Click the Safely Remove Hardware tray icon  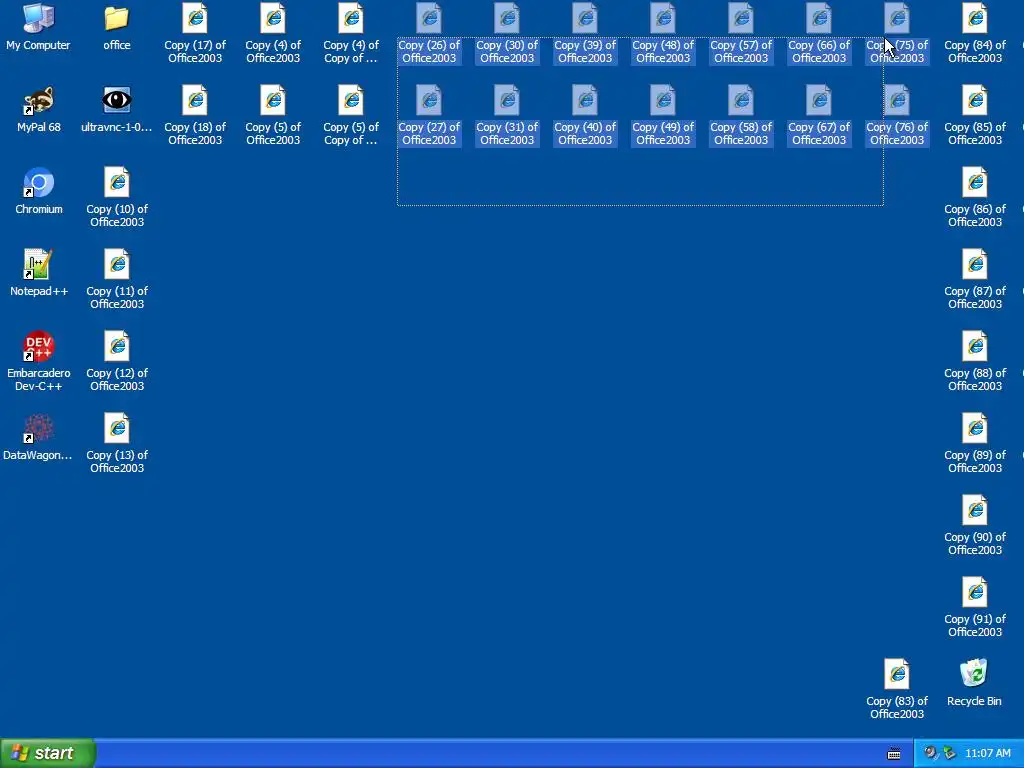click(x=949, y=753)
